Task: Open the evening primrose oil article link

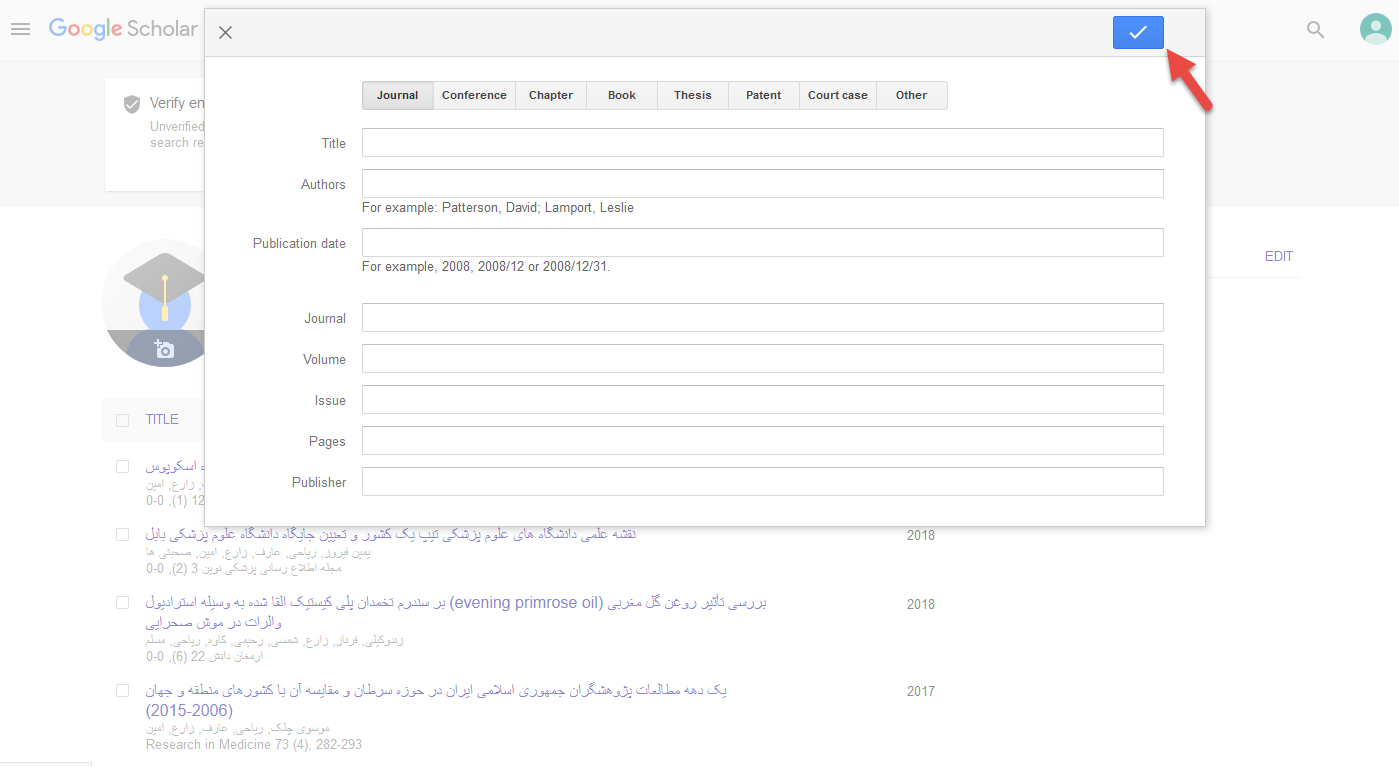Action: click(456, 603)
